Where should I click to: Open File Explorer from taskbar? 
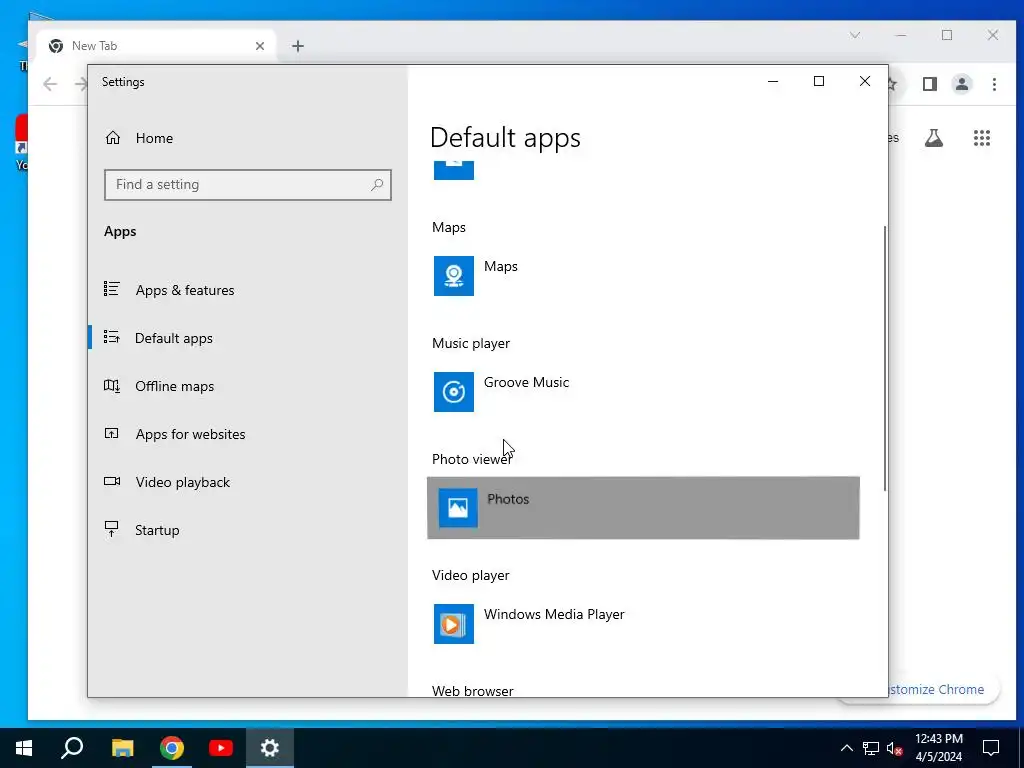pyautogui.click(x=122, y=748)
